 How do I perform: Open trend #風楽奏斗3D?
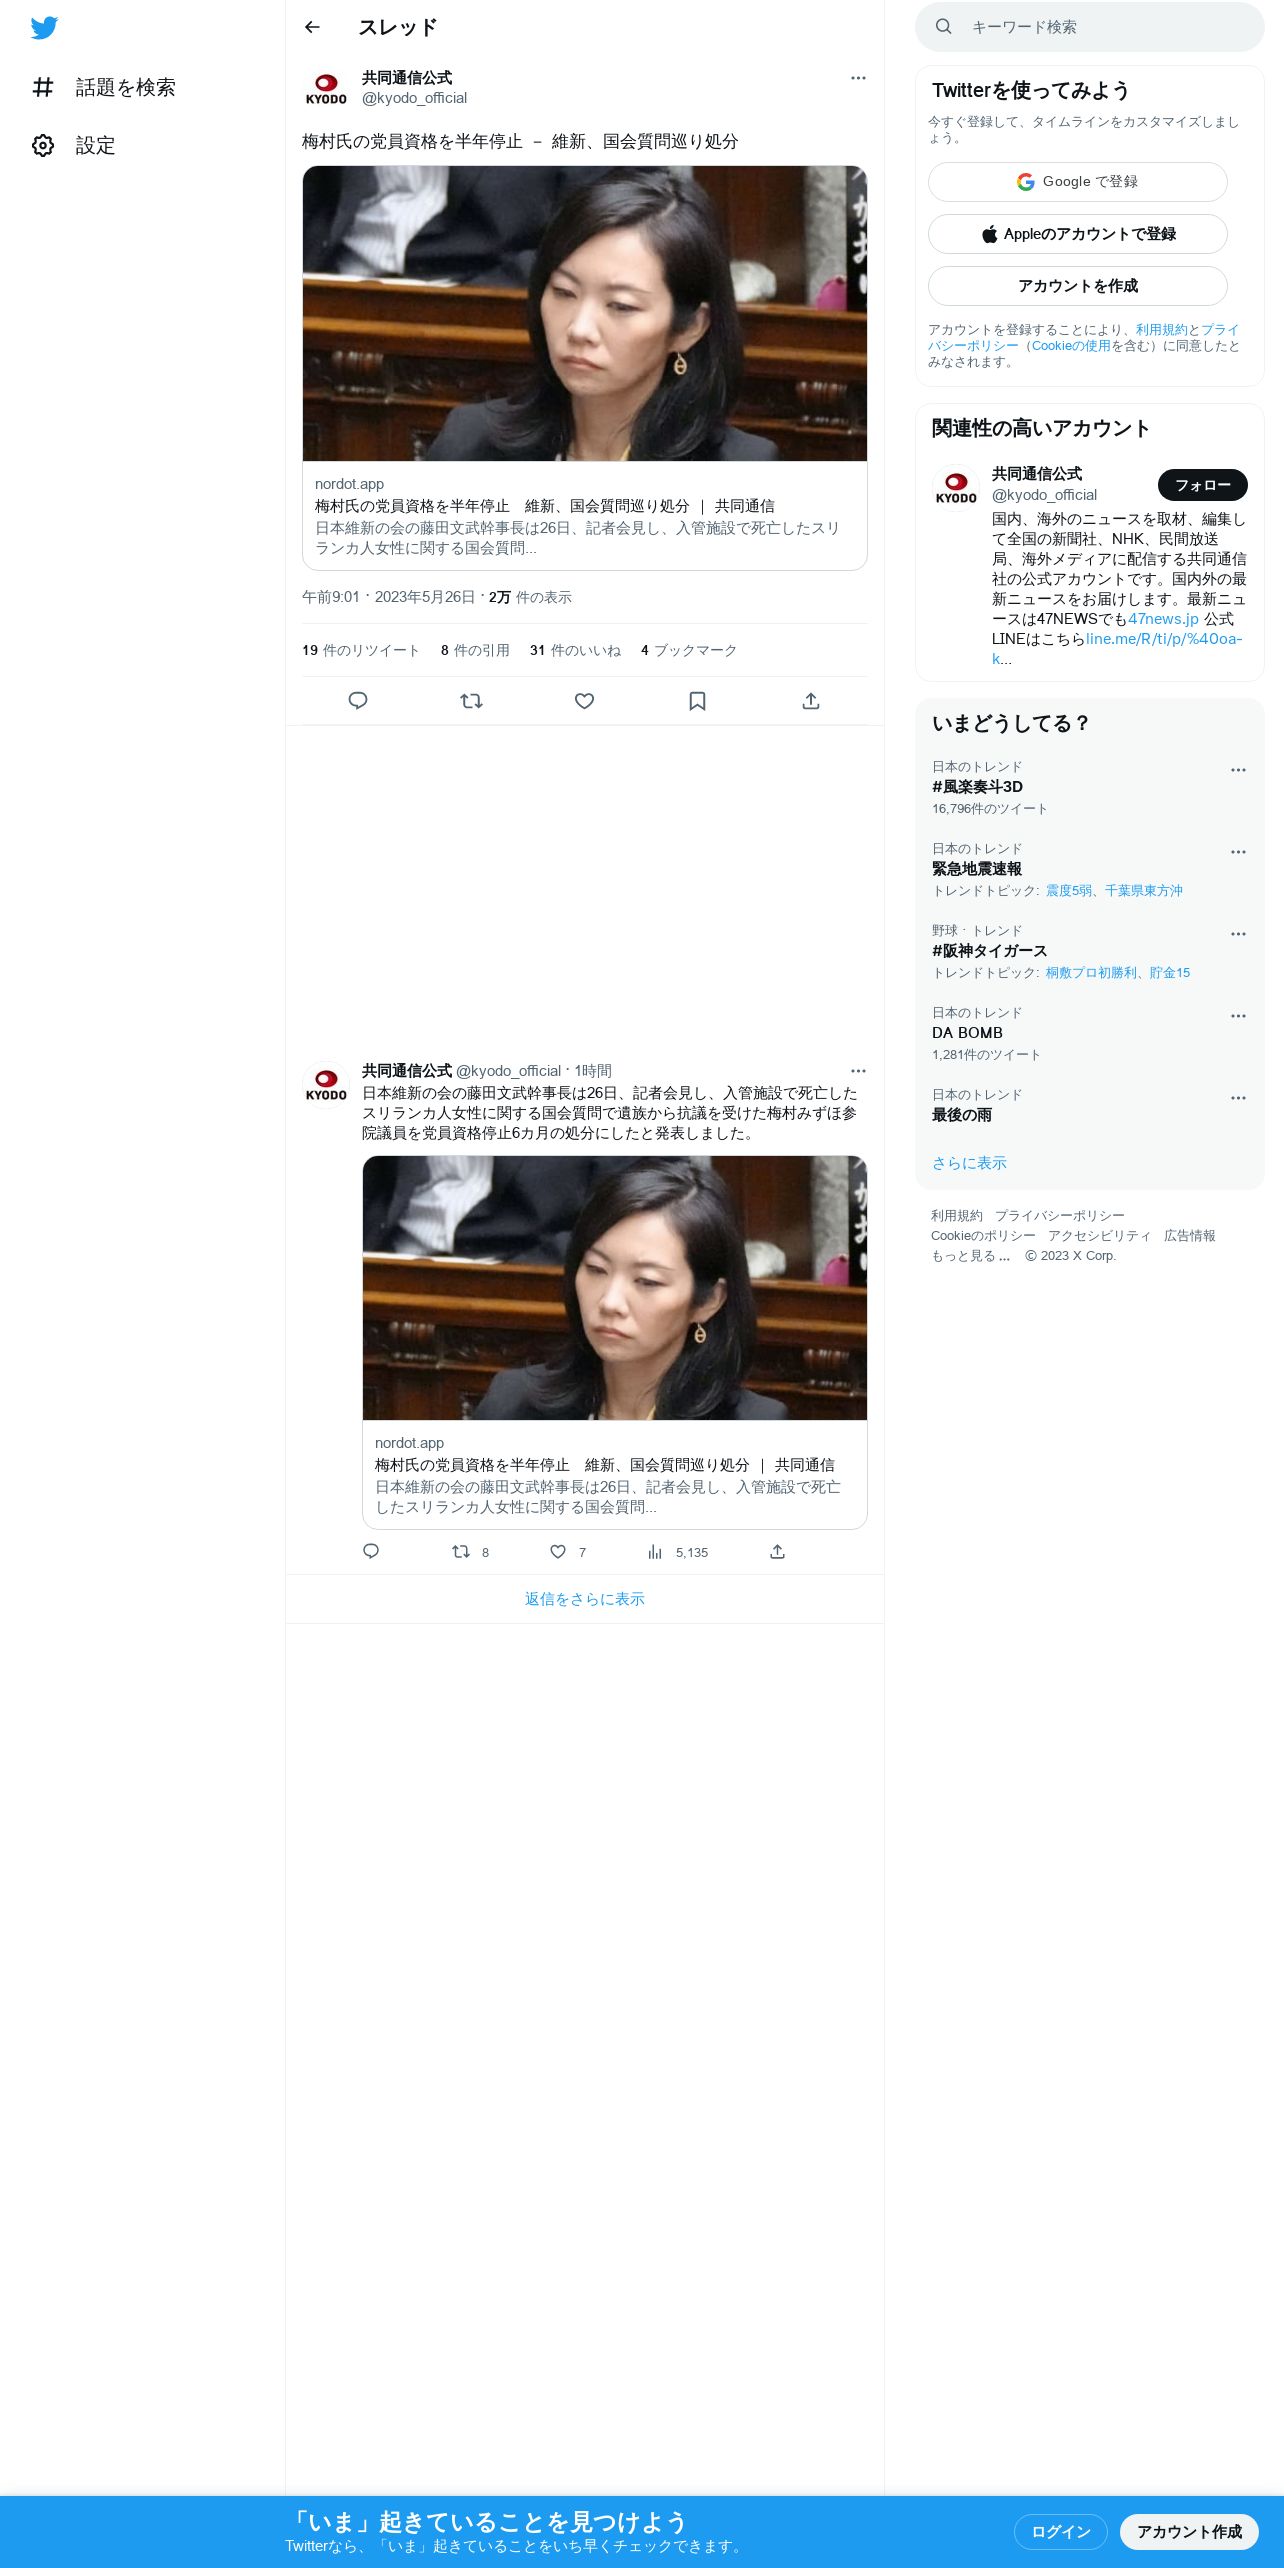click(977, 787)
